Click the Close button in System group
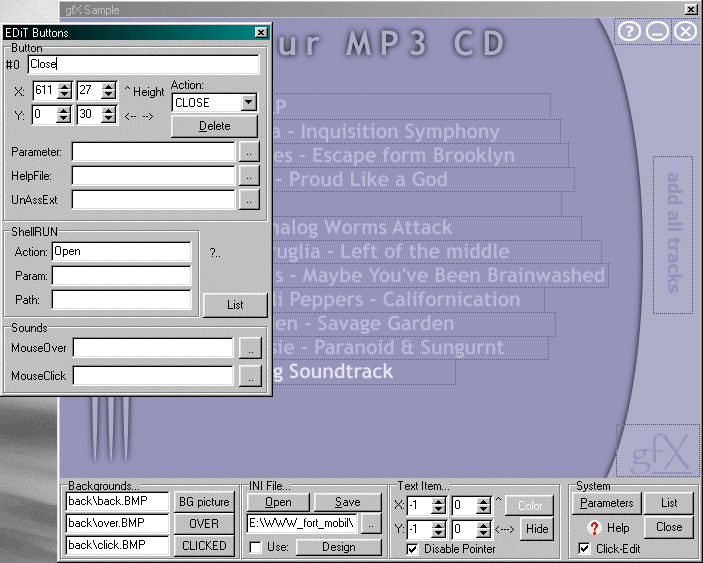The width and height of the screenshot is (703, 563). click(669, 527)
